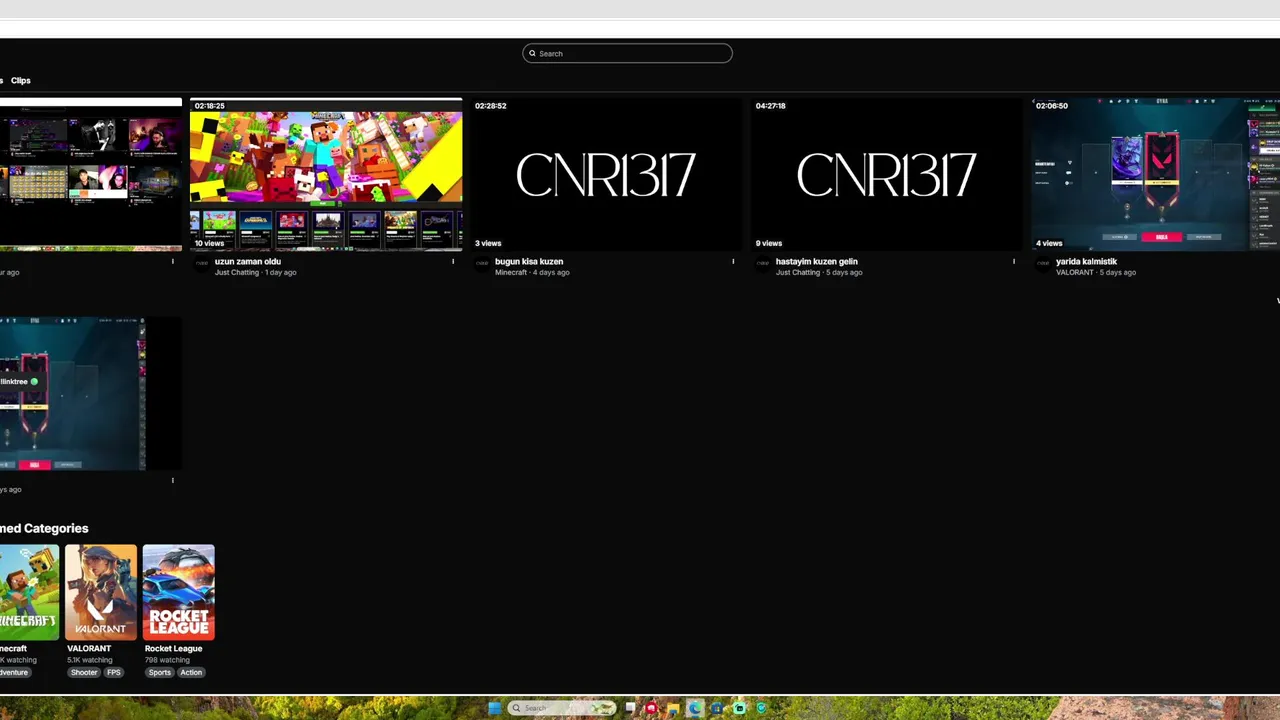Viewport: 1280px width, 720px height.
Task: Open options menu for 'uzun zaman oldu' video
Action: coord(453,262)
